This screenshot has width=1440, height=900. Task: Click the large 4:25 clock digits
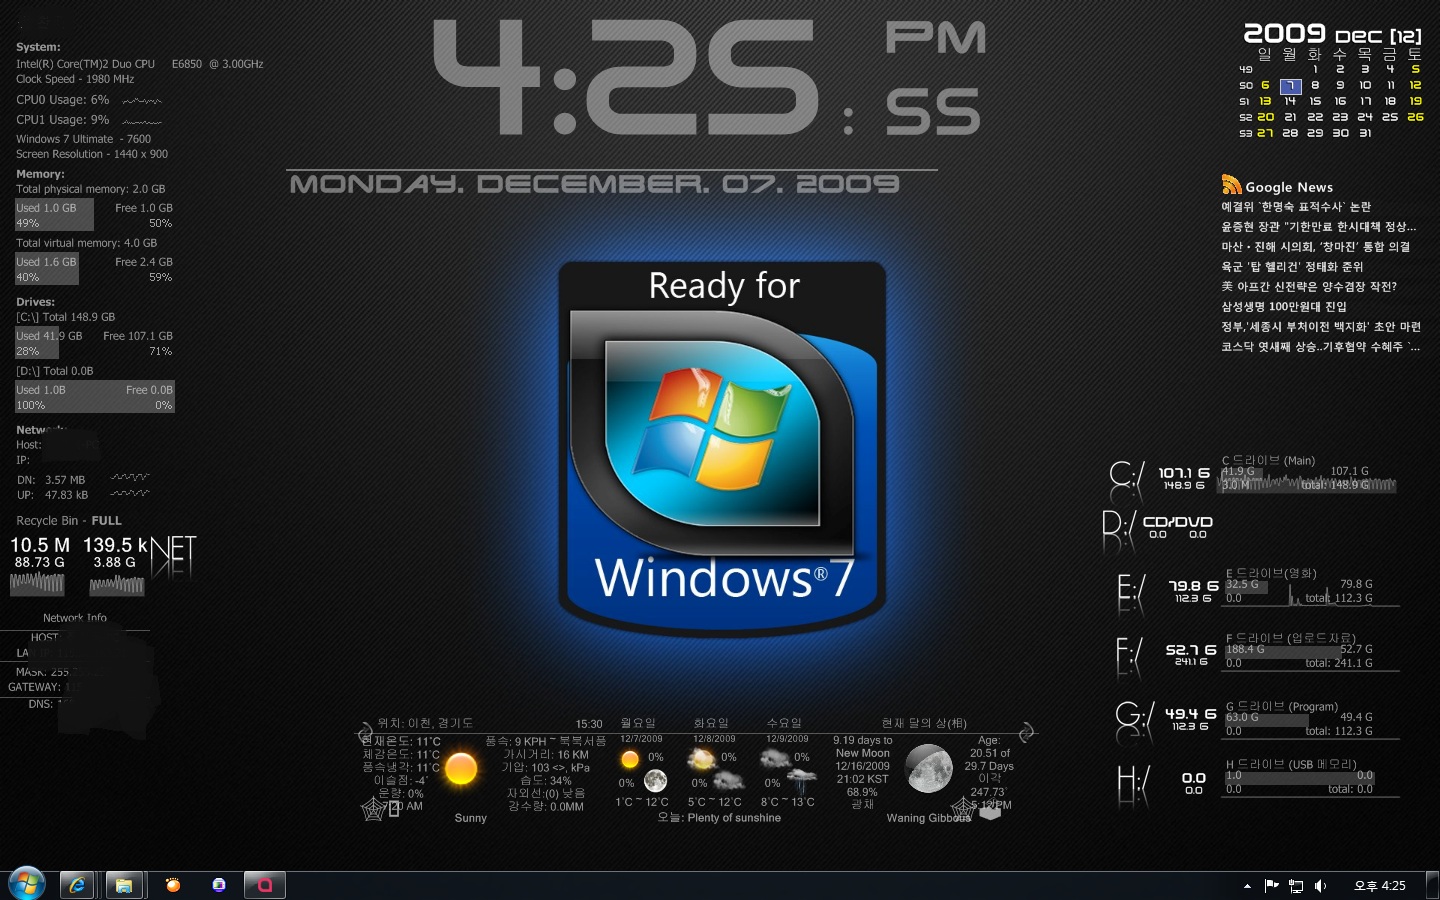pos(628,78)
